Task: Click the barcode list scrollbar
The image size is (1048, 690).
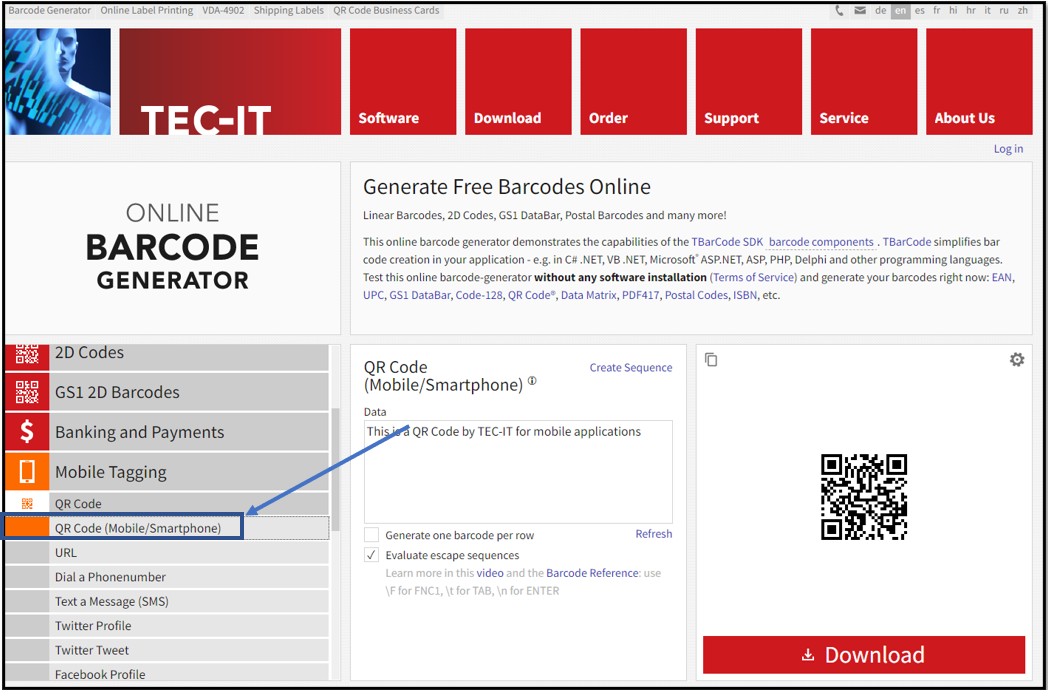Action: pos(336,469)
